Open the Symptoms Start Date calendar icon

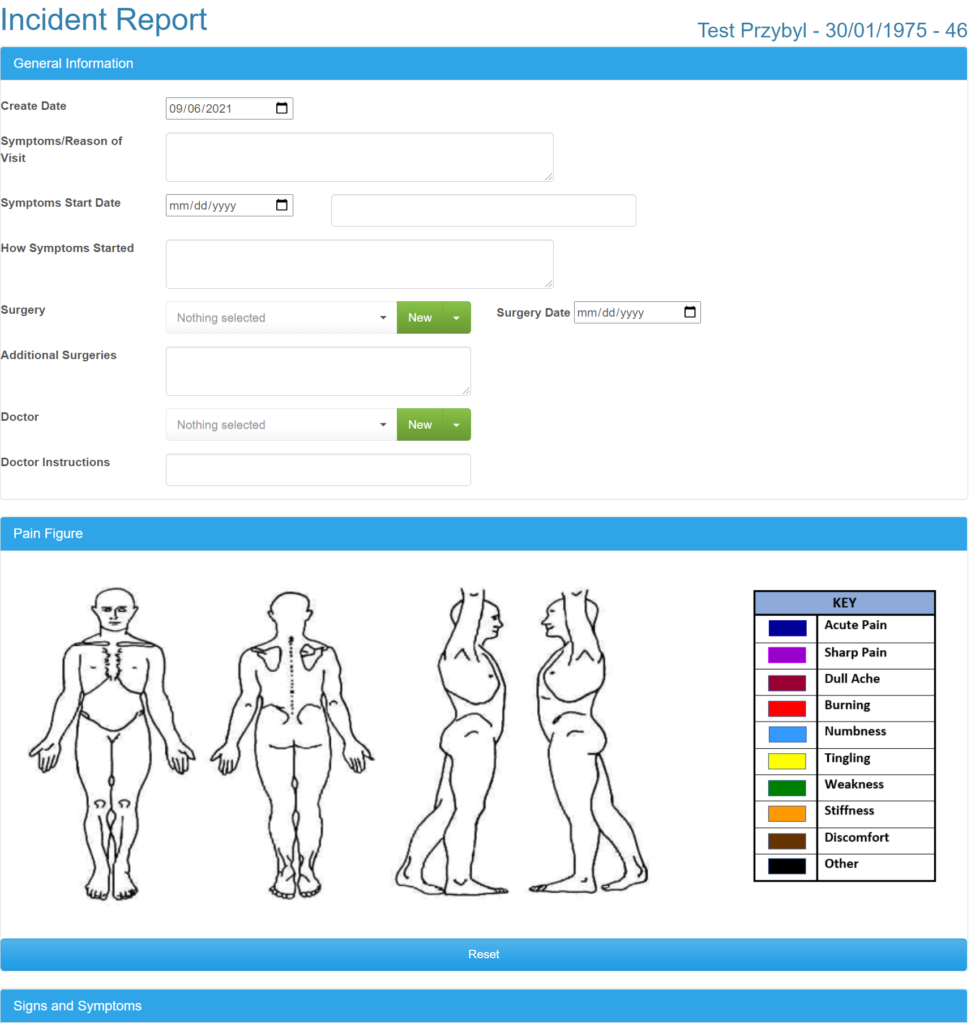pyautogui.click(x=281, y=205)
